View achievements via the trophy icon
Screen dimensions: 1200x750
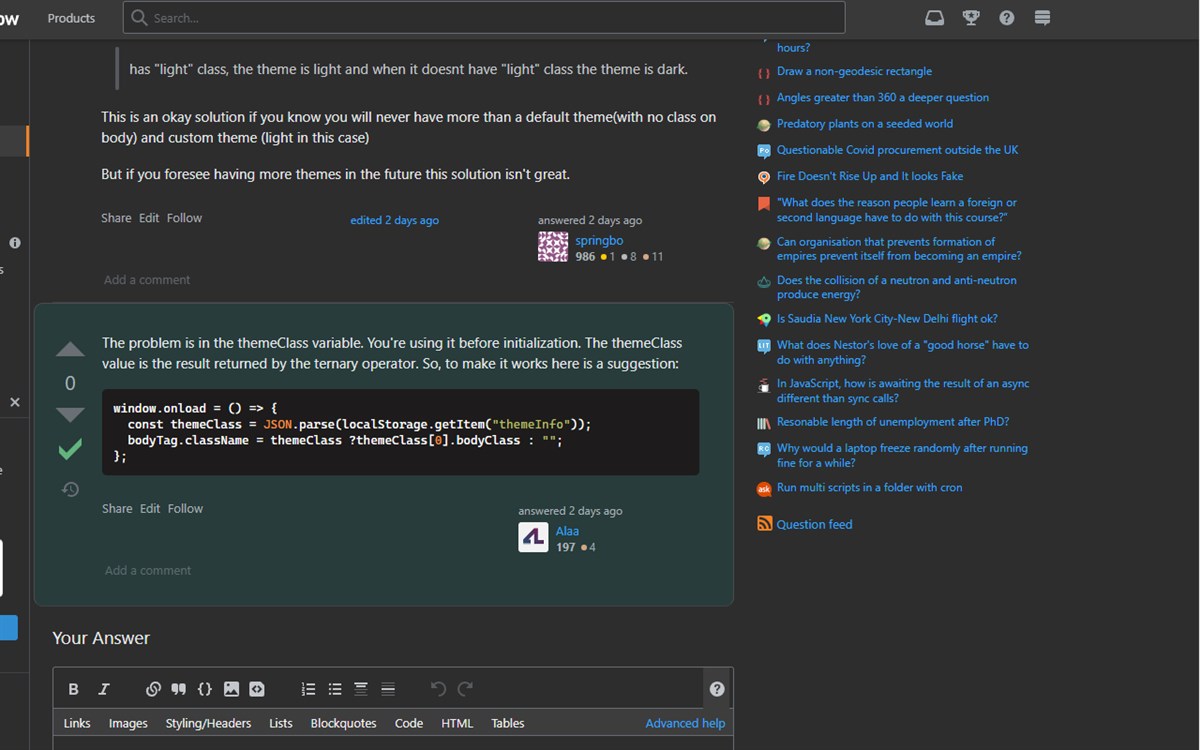(x=970, y=17)
